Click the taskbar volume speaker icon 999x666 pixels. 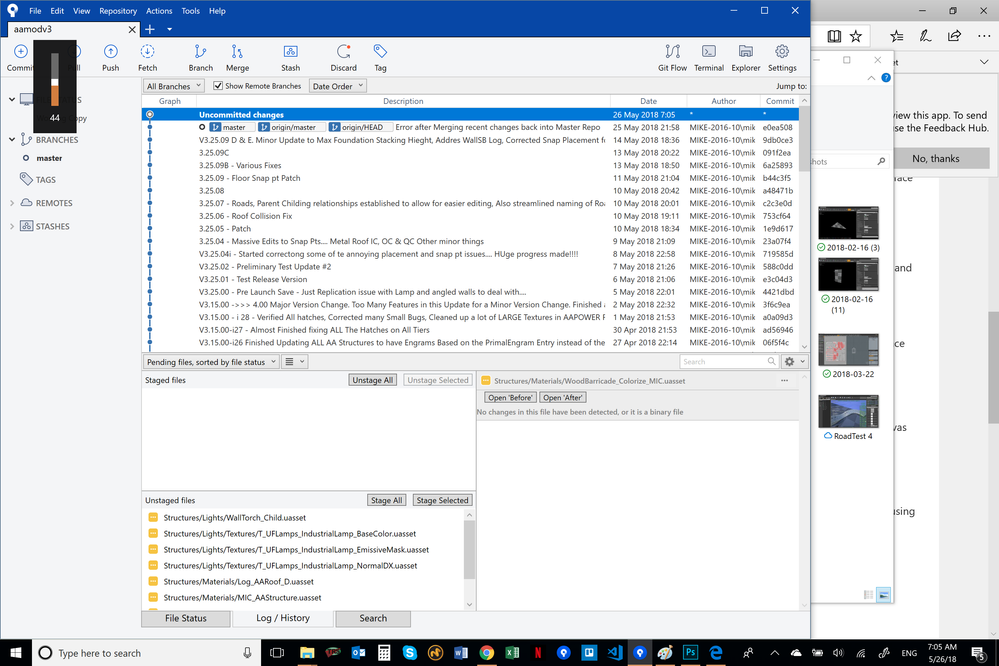pos(838,653)
